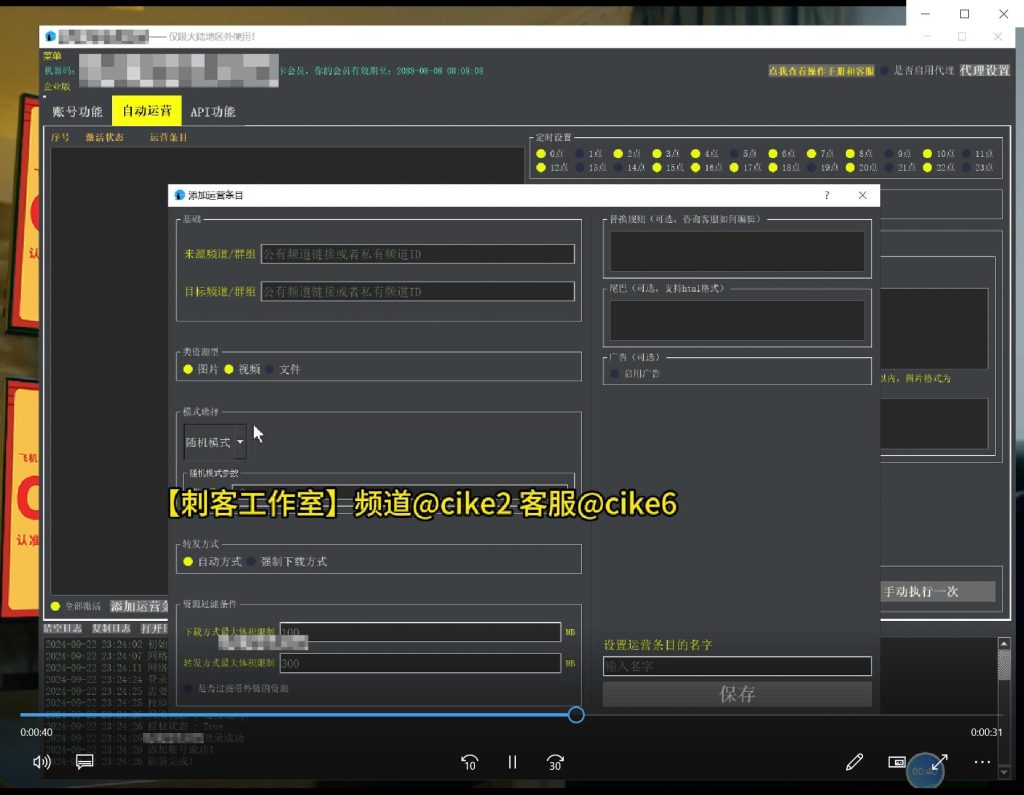
Task: Rewind 10 seconds using the skip-back icon
Action: (x=469, y=761)
